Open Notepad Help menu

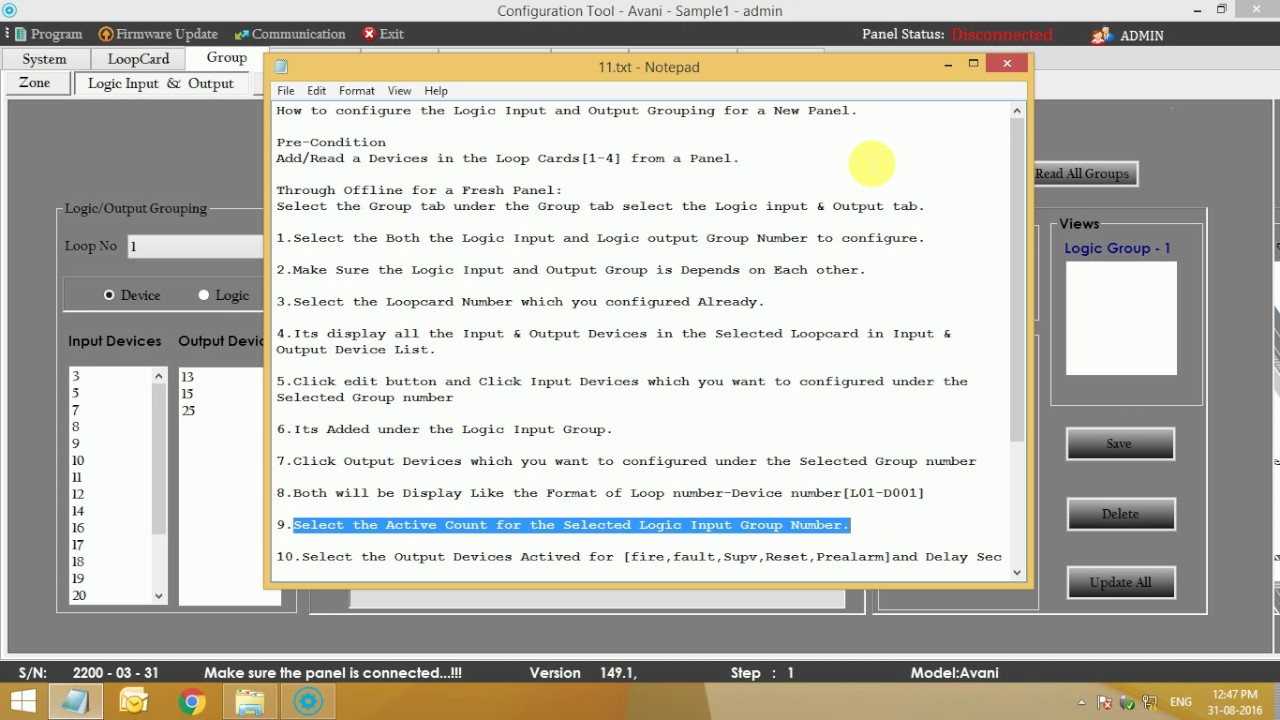point(436,91)
